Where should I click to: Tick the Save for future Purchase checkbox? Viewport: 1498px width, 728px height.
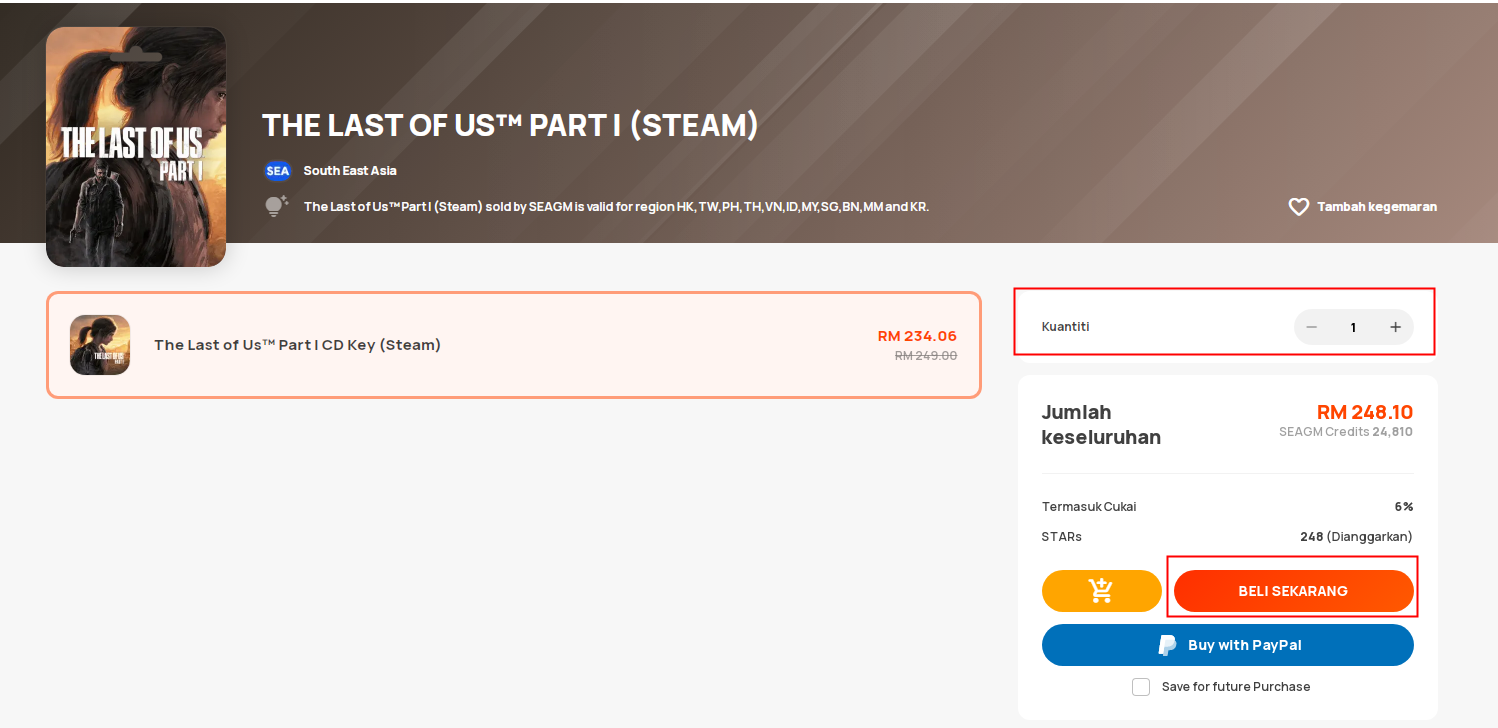point(1141,687)
